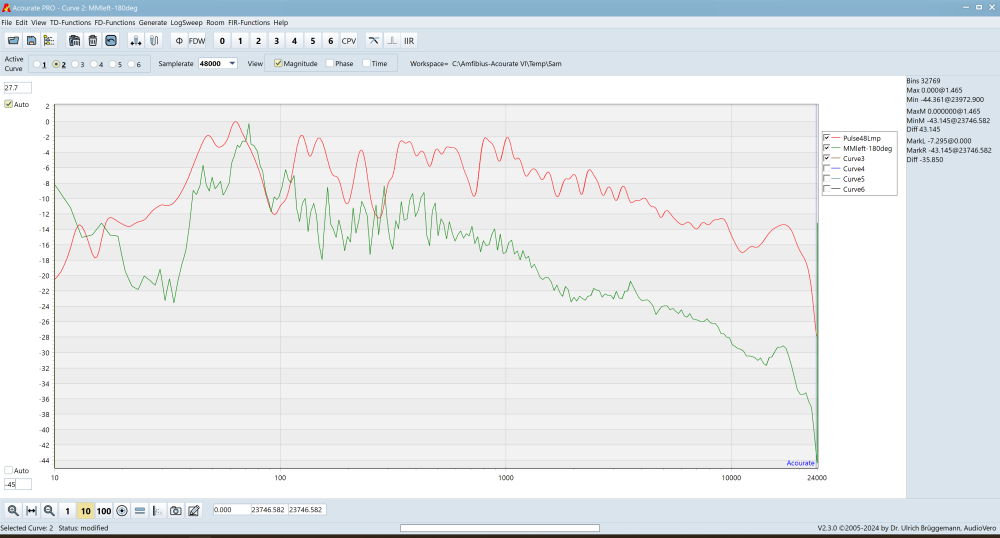Uncheck the Pulse48Lmp curve in legend
This screenshot has height=538, width=1000.
826,137
